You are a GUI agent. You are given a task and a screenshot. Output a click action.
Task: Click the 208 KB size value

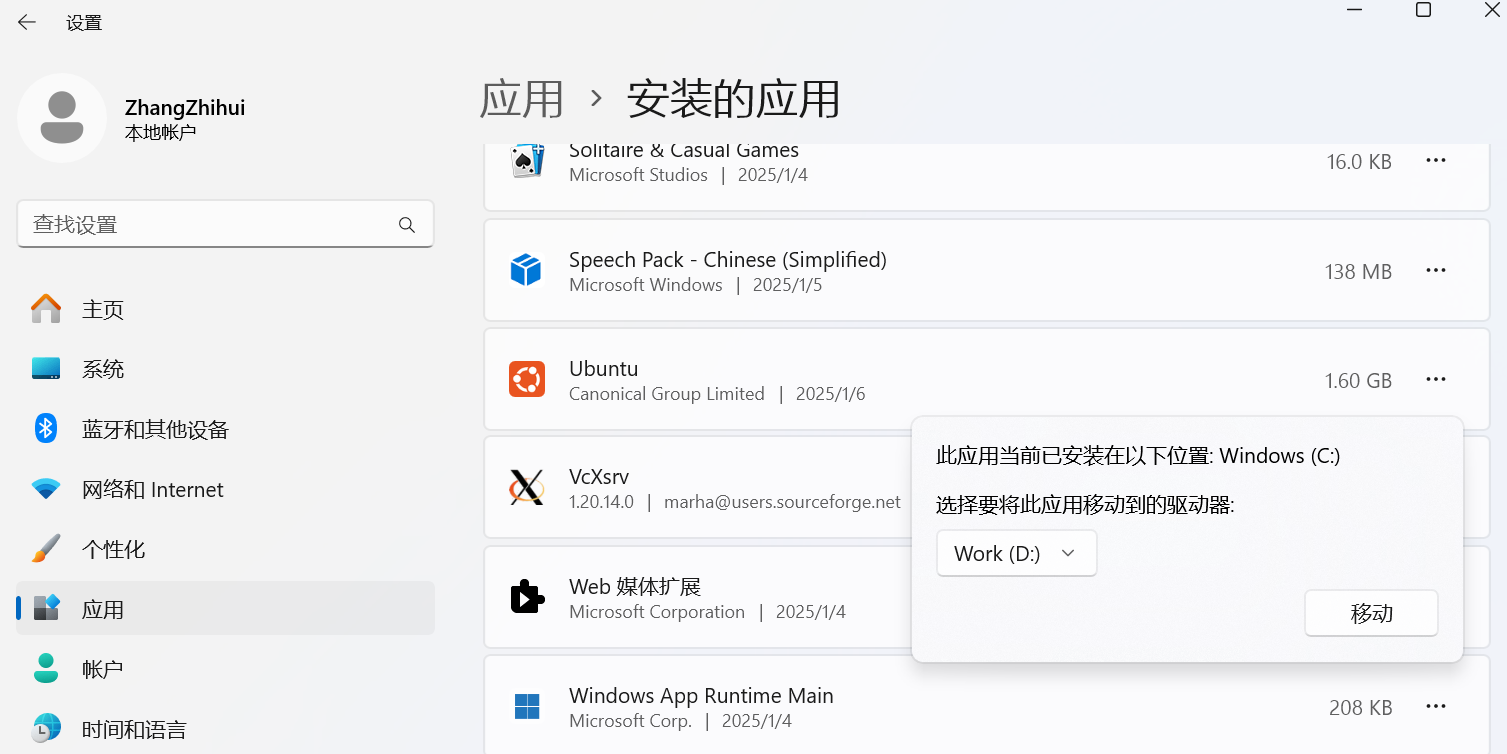point(1360,707)
